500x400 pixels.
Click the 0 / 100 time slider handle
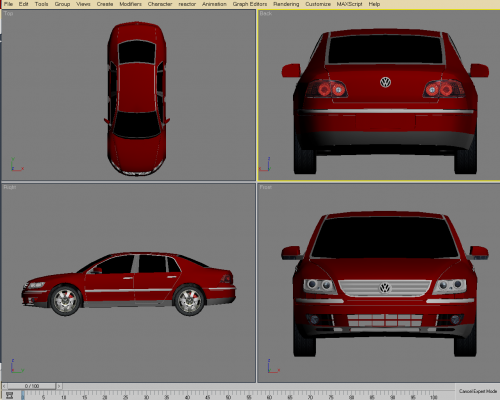point(32,386)
